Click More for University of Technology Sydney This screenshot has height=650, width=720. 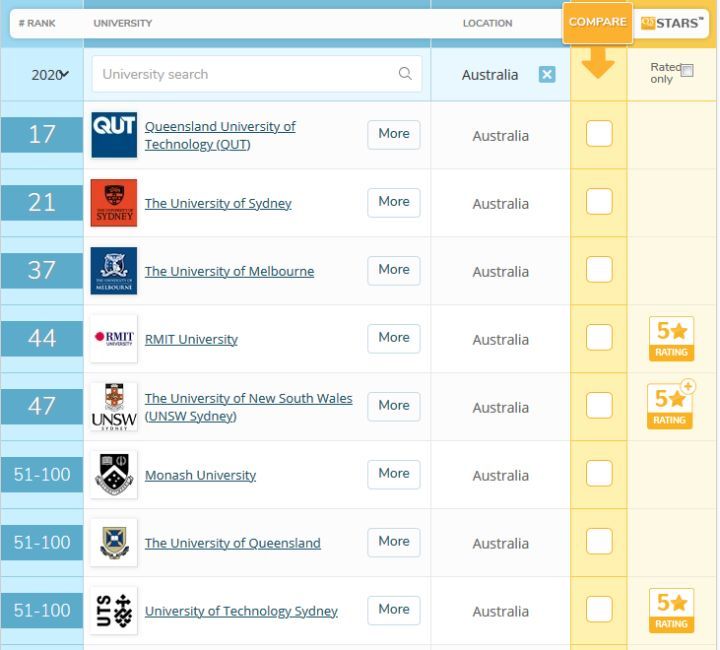pos(394,610)
